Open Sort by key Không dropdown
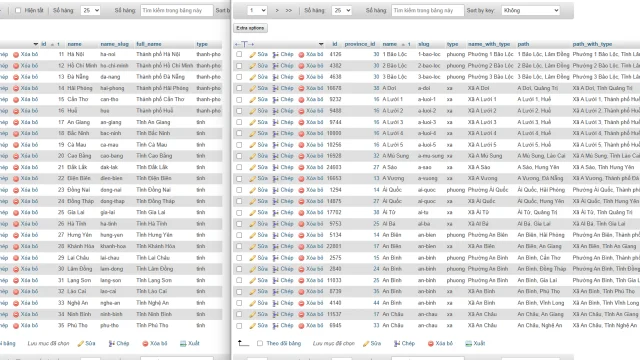 (x=530, y=11)
